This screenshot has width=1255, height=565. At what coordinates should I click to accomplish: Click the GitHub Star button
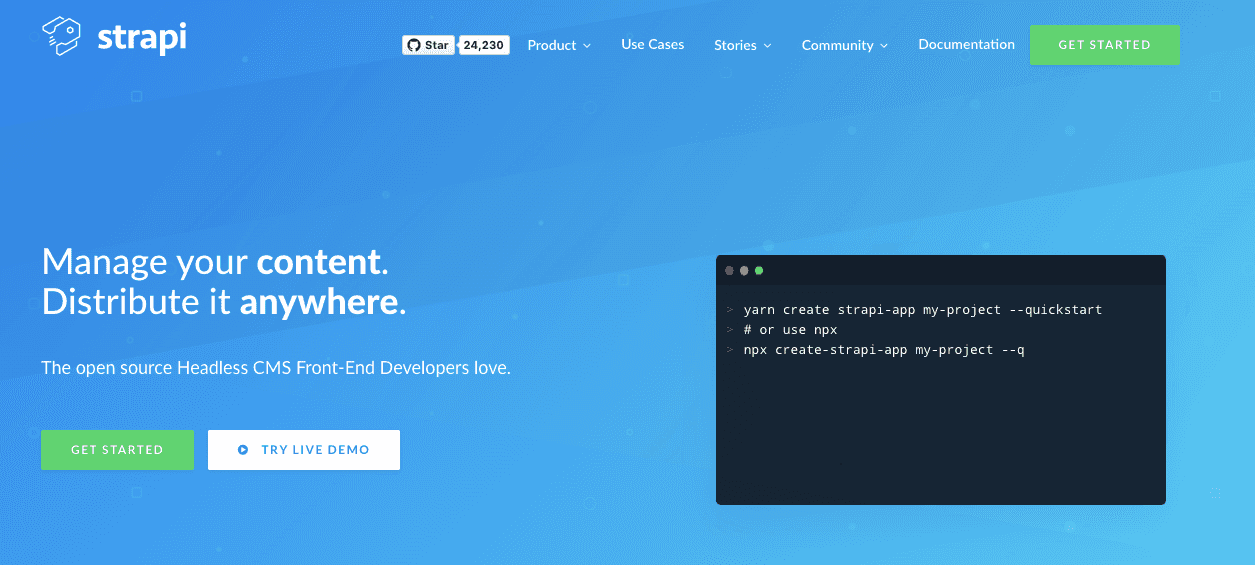point(428,45)
